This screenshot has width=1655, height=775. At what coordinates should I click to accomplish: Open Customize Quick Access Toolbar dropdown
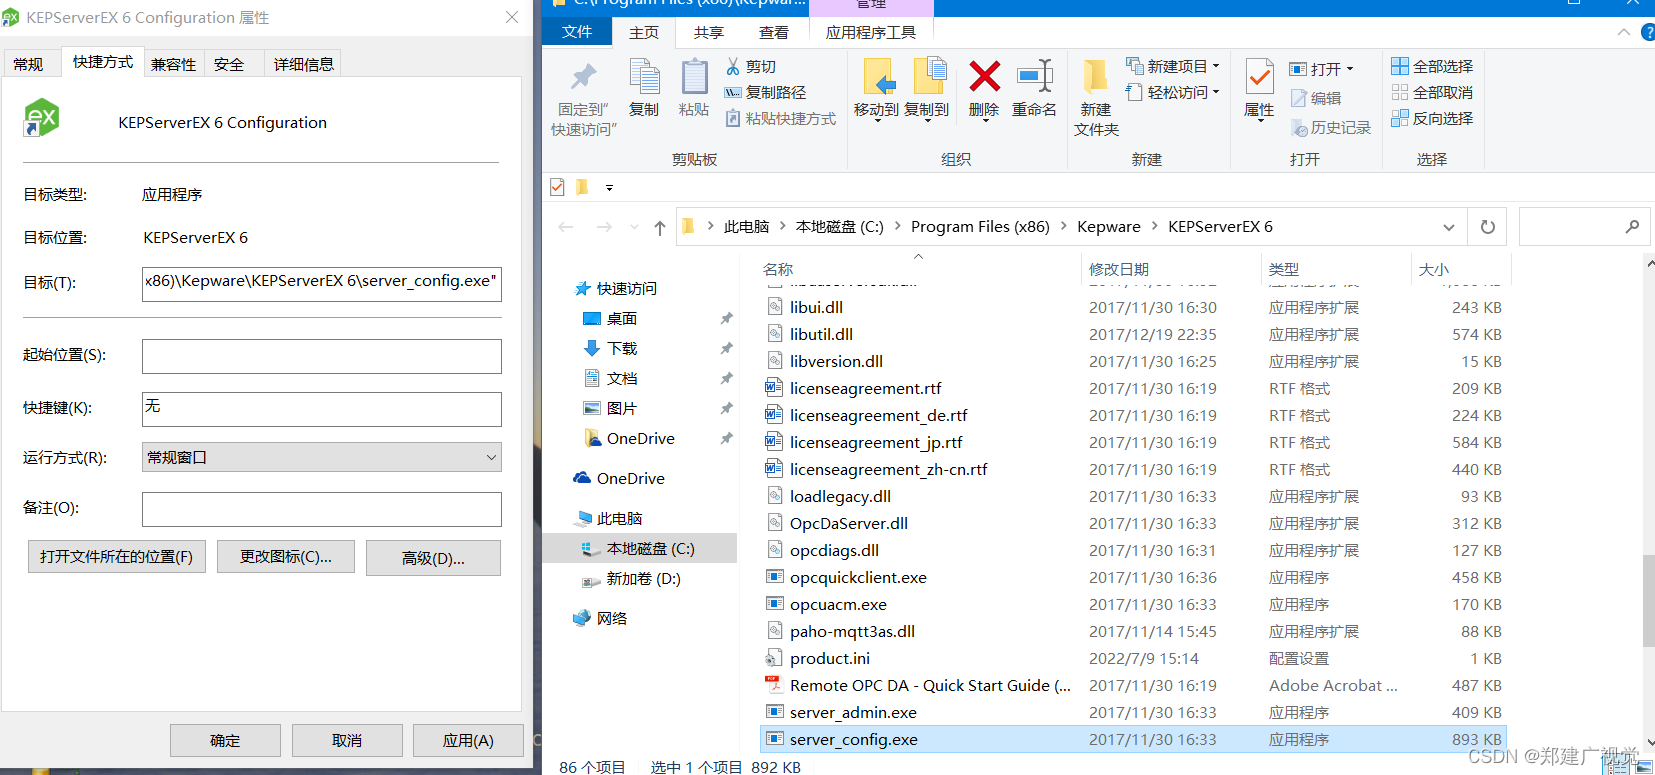[609, 187]
